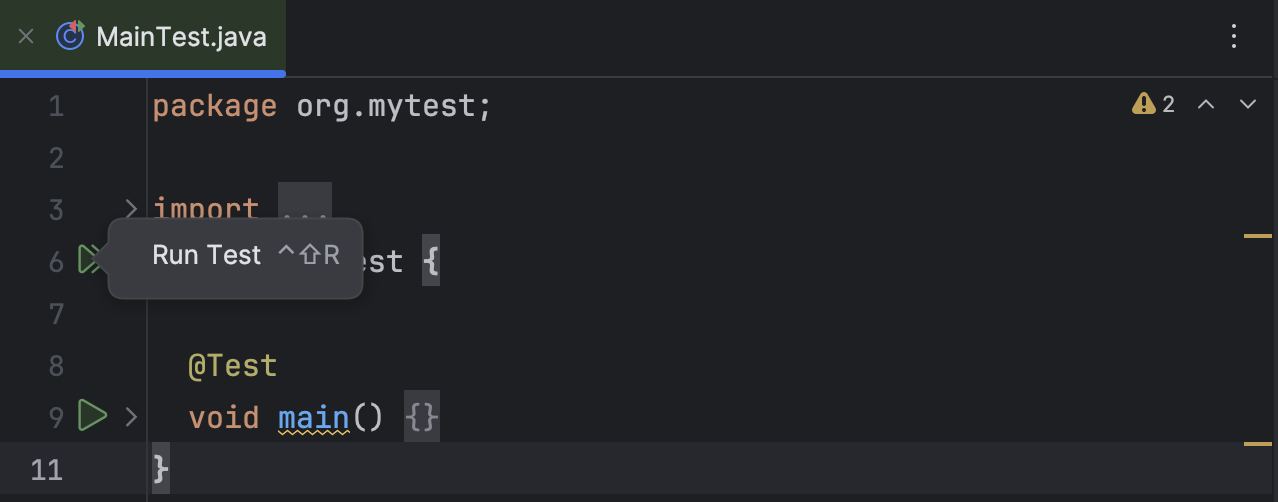This screenshot has width=1278, height=502.
Task: Click the @Test annotation
Action: point(232,366)
